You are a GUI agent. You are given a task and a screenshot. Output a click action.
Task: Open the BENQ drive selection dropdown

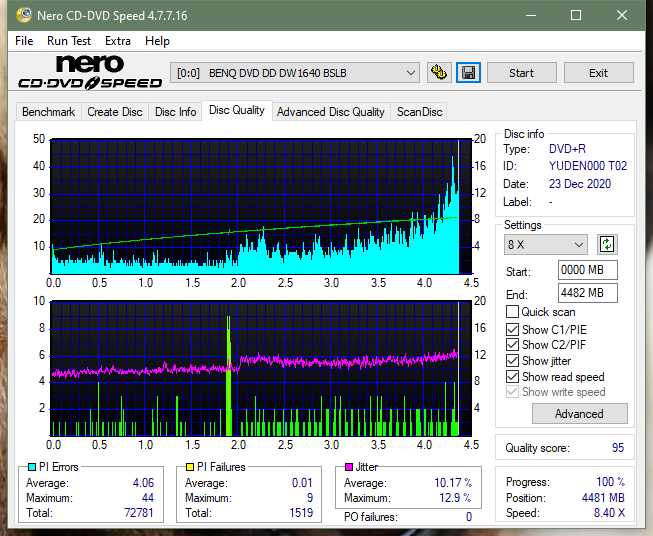pos(294,73)
